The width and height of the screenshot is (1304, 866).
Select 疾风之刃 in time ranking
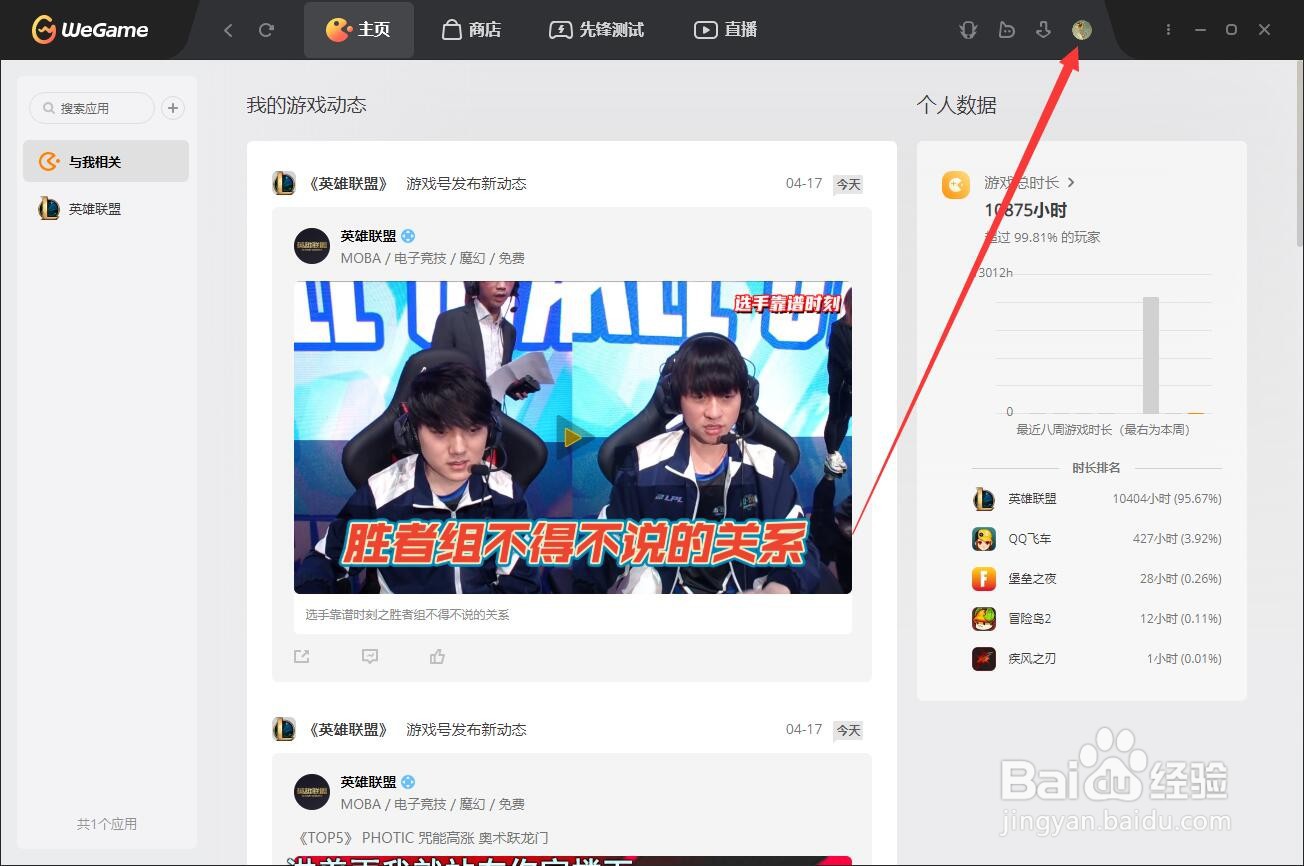(1097, 658)
